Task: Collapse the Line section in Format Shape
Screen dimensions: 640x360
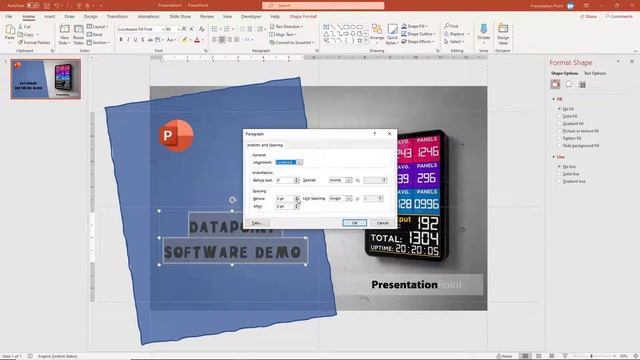Action: (x=554, y=157)
